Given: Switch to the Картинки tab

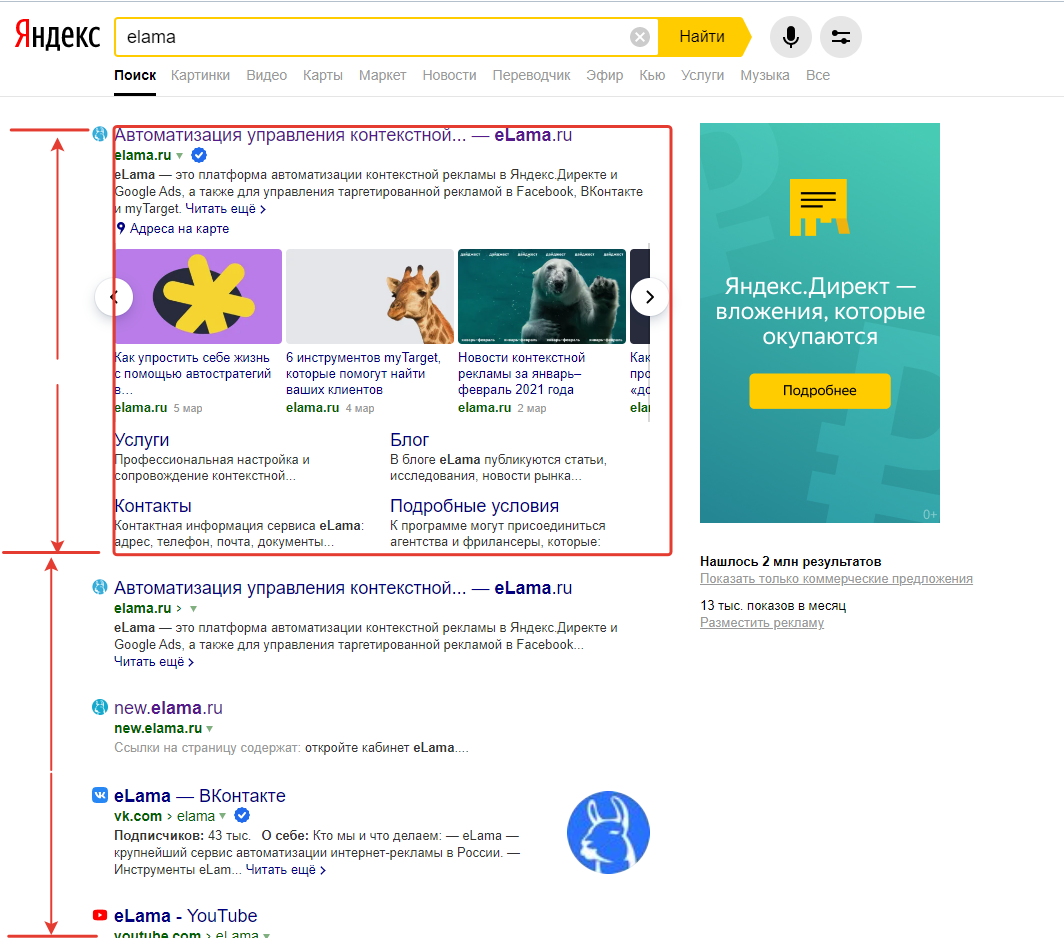Looking at the screenshot, I should 200,75.
